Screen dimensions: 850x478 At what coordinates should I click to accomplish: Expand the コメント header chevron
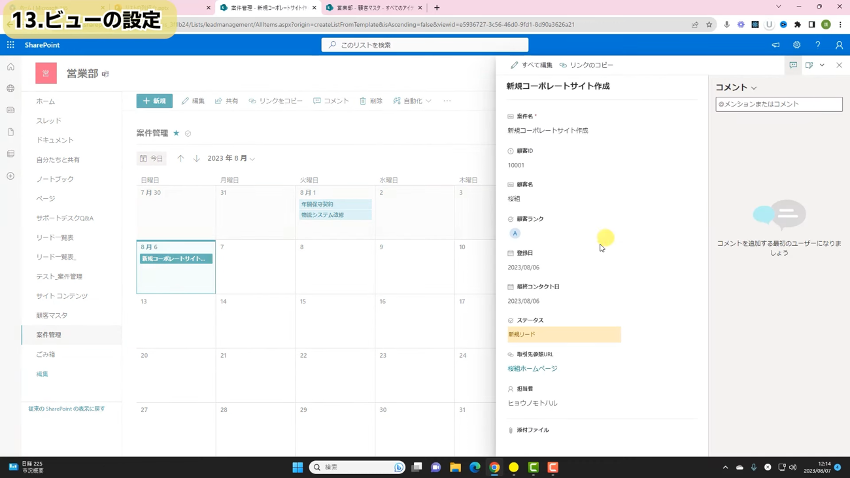(x=754, y=88)
